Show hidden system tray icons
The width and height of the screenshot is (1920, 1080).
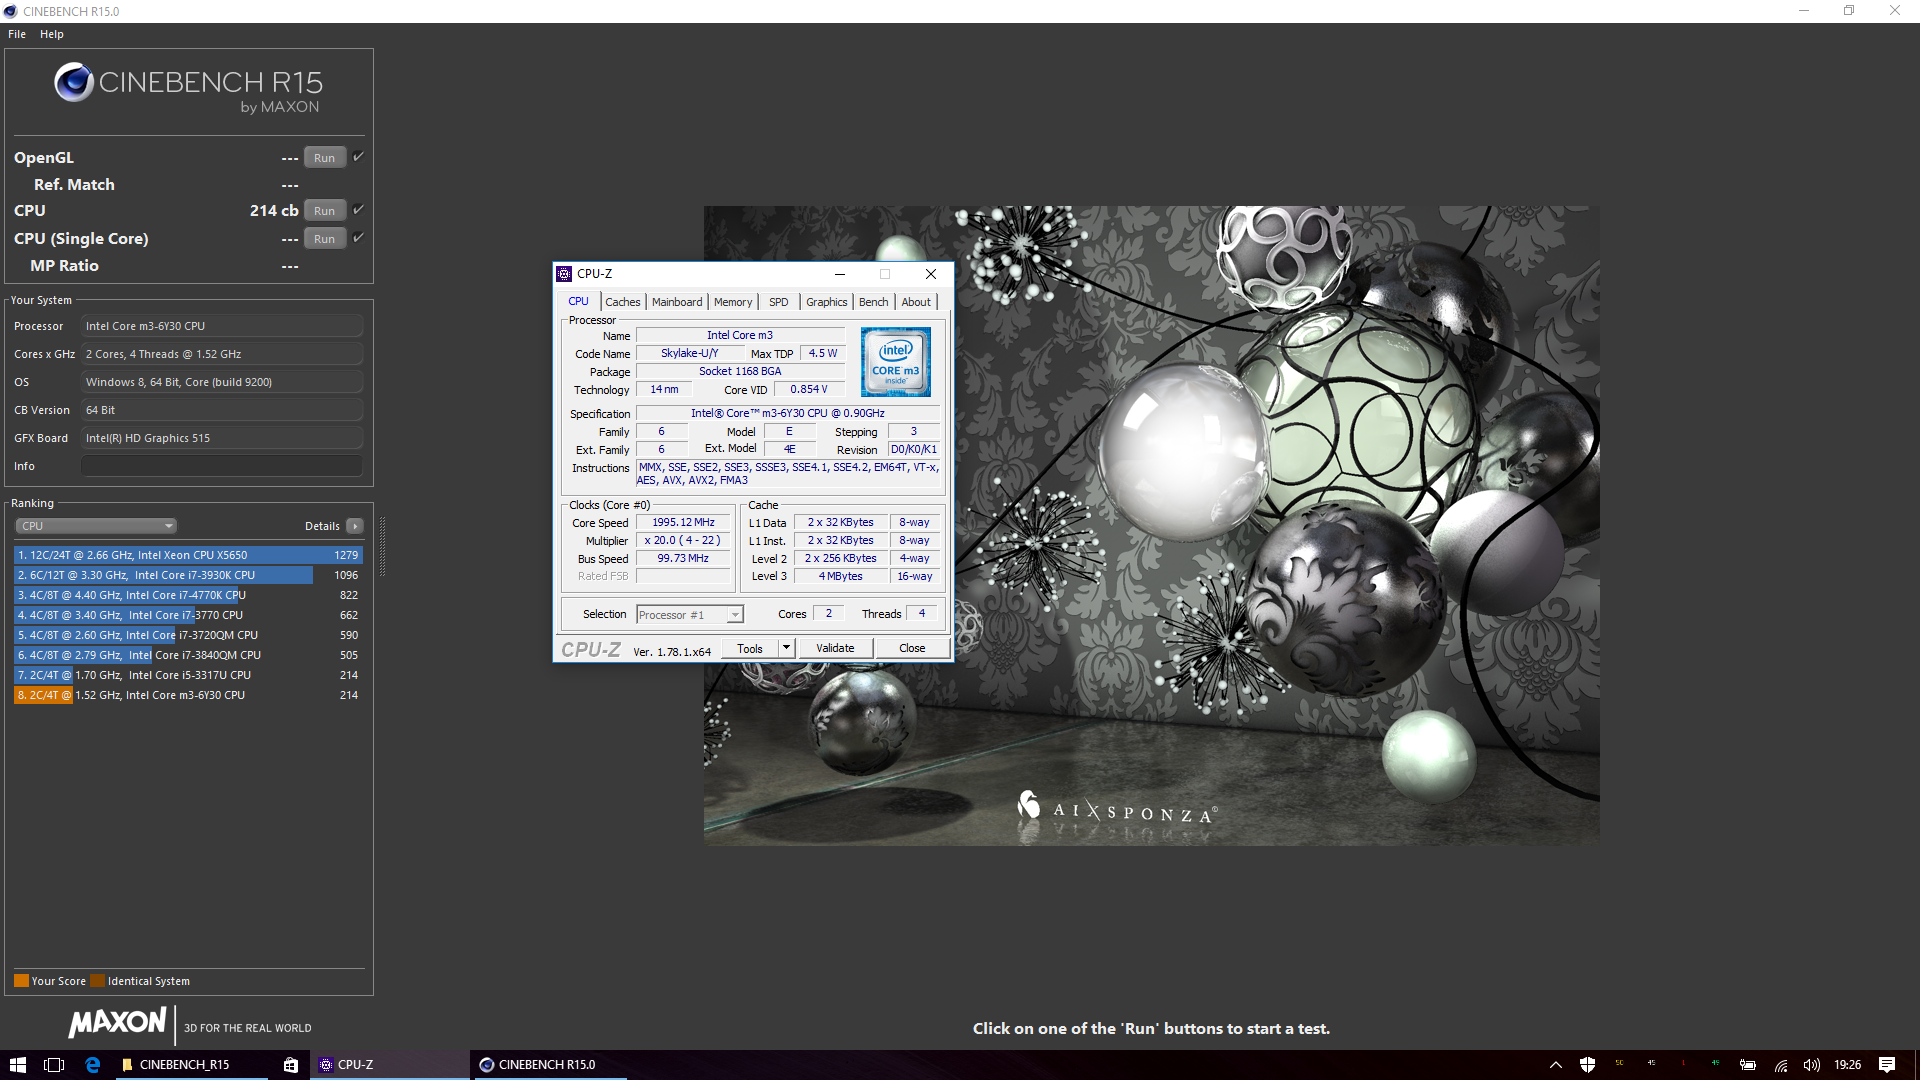(1555, 1065)
